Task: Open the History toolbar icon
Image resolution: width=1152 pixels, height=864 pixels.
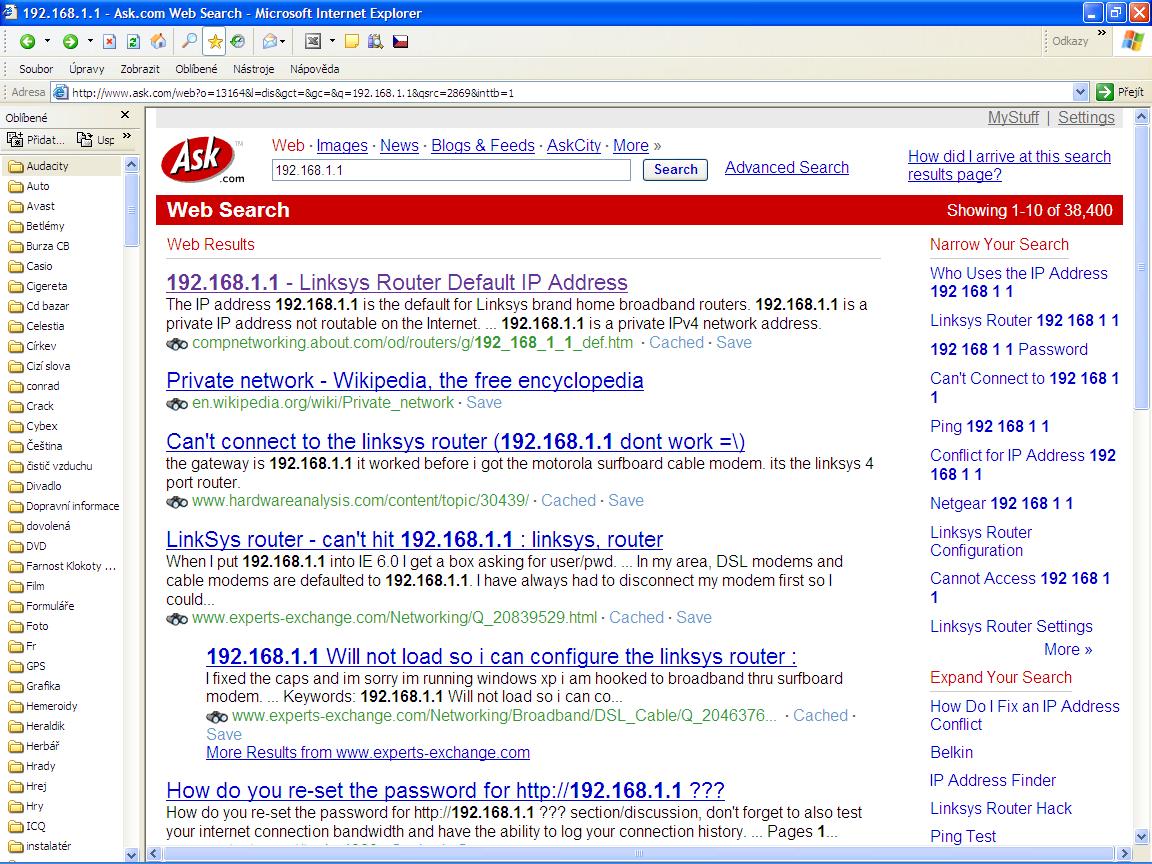Action: [x=237, y=41]
